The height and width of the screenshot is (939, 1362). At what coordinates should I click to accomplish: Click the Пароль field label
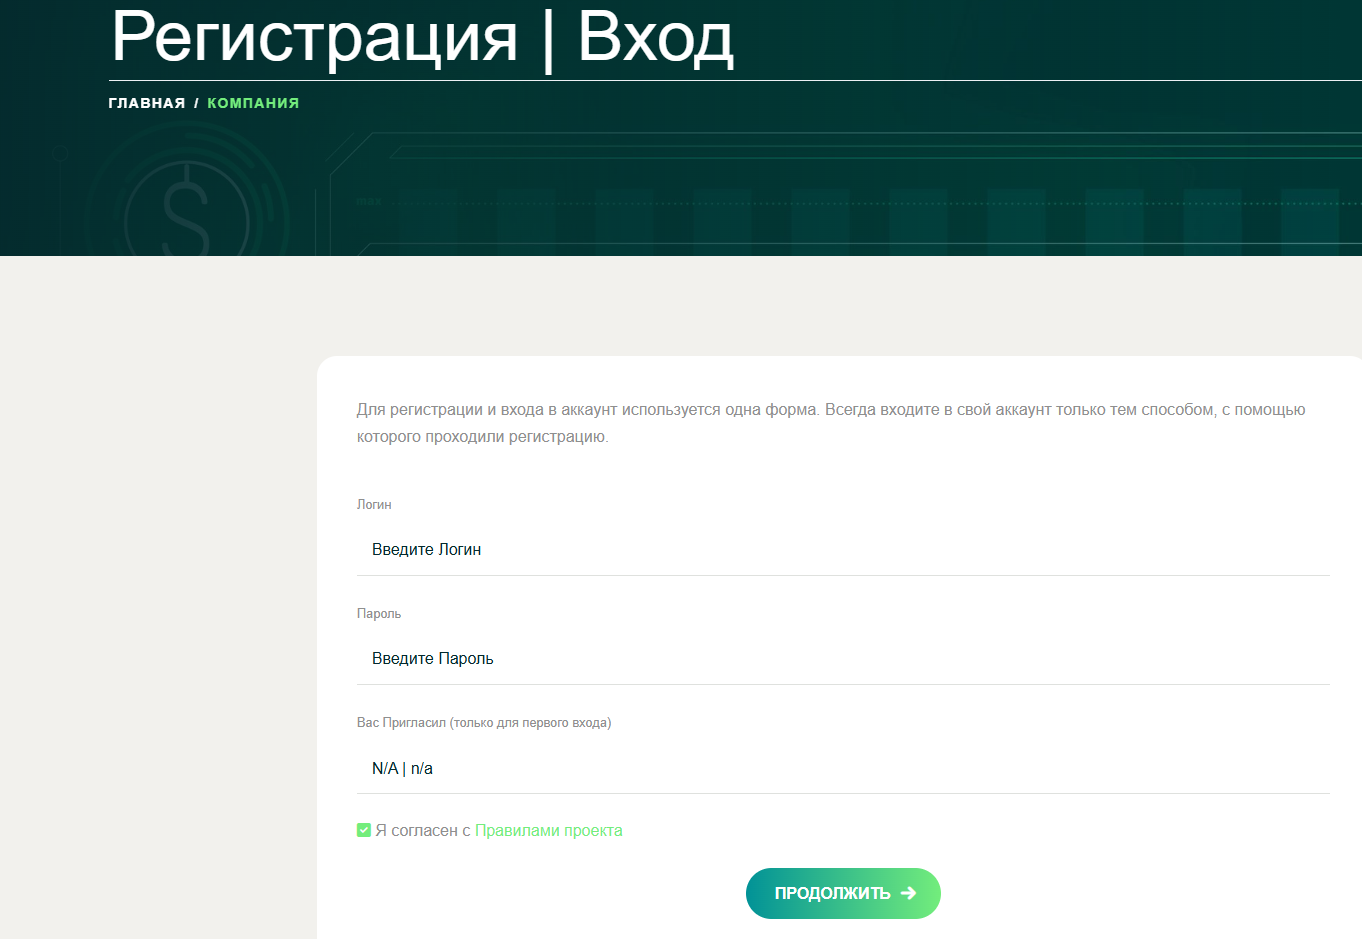pyautogui.click(x=379, y=613)
